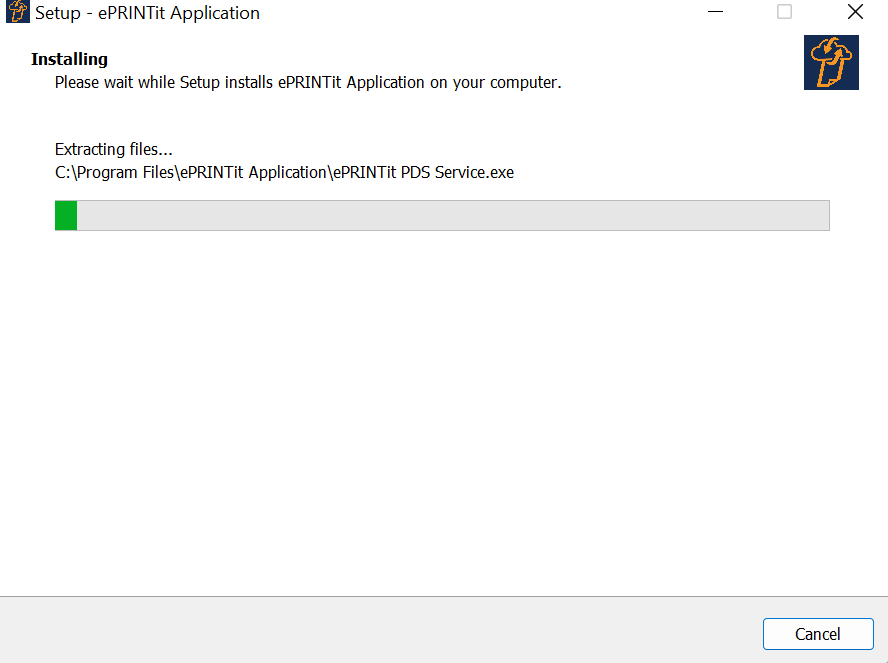The height and width of the screenshot is (663, 888).
Task: Click the gray footer left of Cancel
Action: 380,630
